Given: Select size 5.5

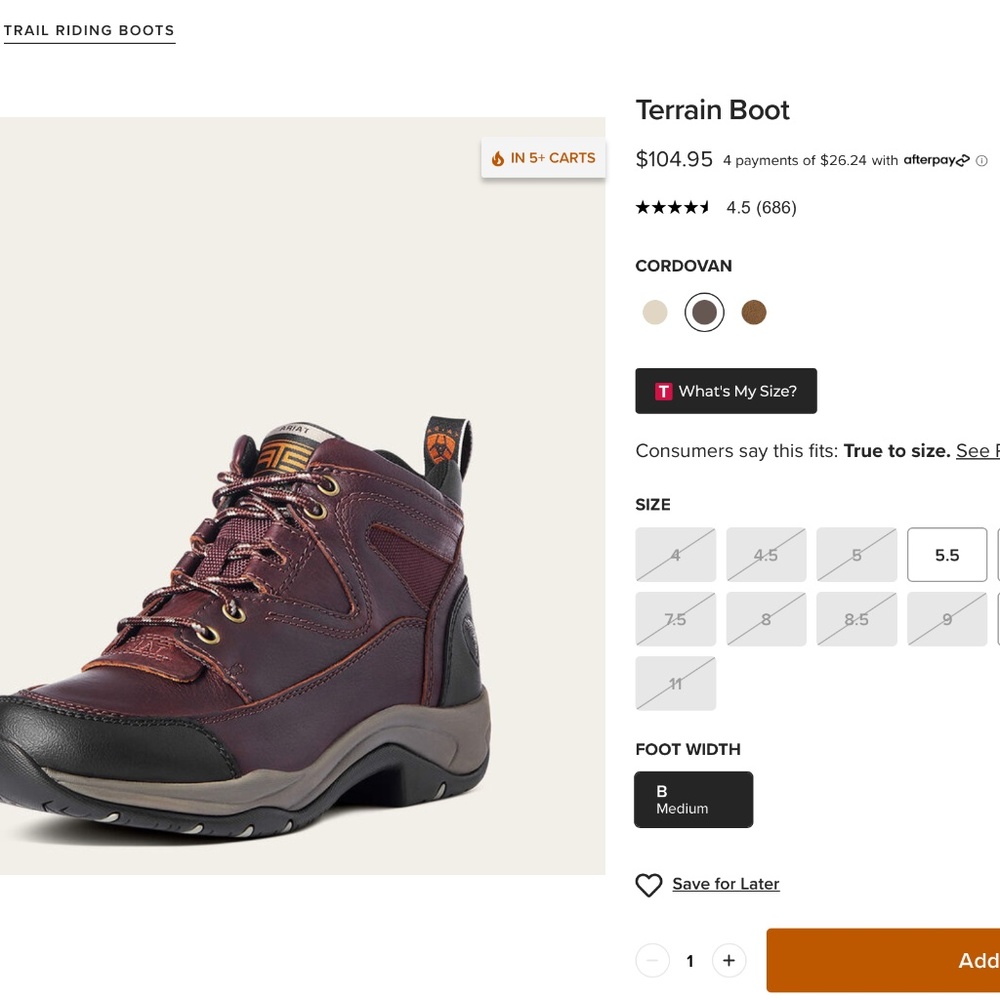Looking at the screenshot, I should pyautogui.click(x=947, y=555).
